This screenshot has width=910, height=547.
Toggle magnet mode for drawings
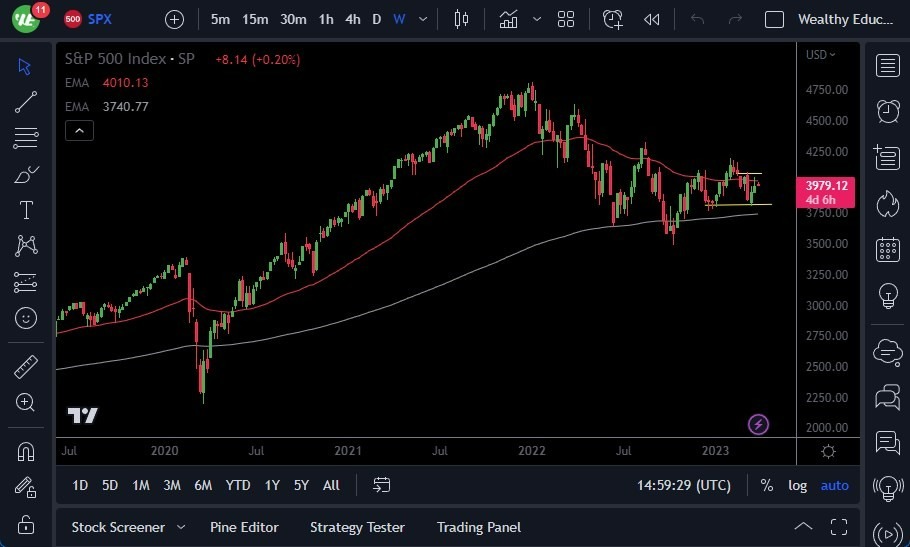[x=26, y=451]
